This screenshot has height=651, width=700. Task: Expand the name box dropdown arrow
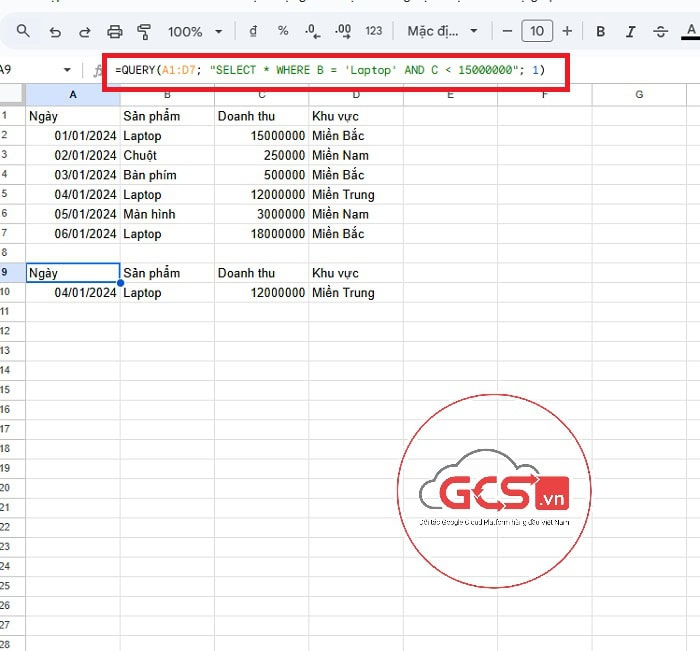point(68,70)
